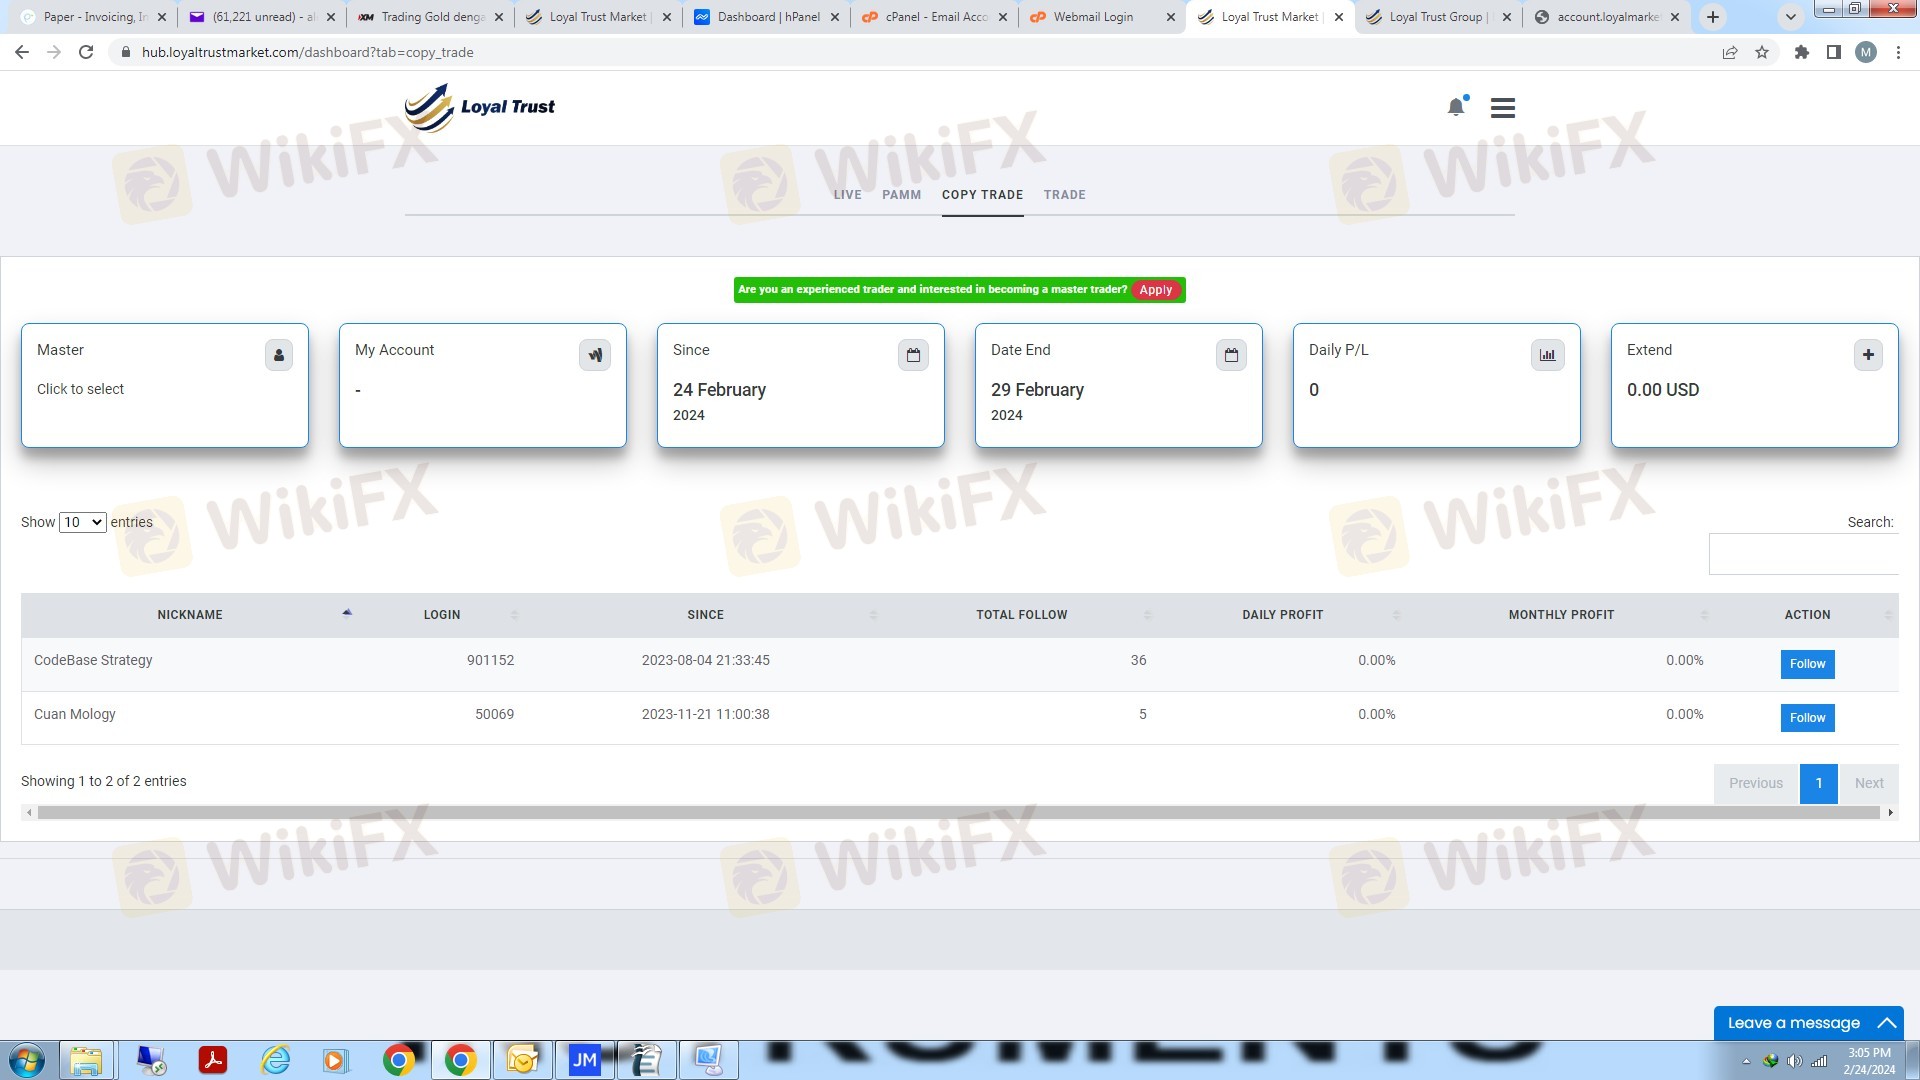Sort the table by TOTAL FOLLOW
Image resolution: width=1920 pixels, height=1080 pixels.
pos(1021,615)
